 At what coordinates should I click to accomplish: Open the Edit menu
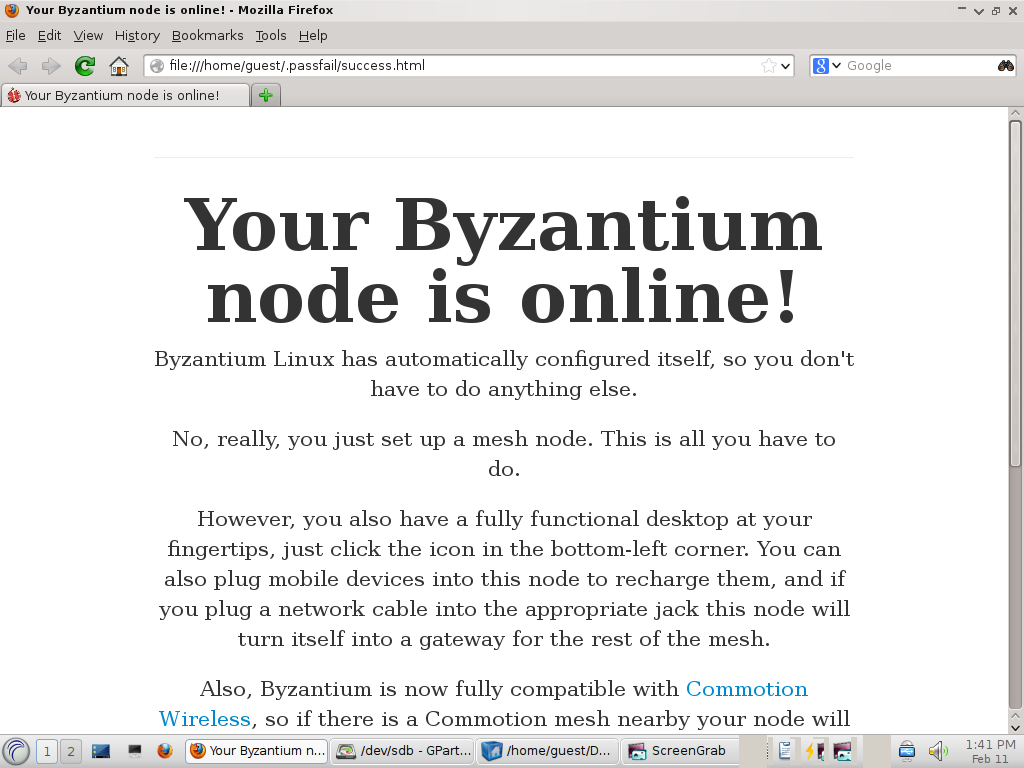pos(49,35)
